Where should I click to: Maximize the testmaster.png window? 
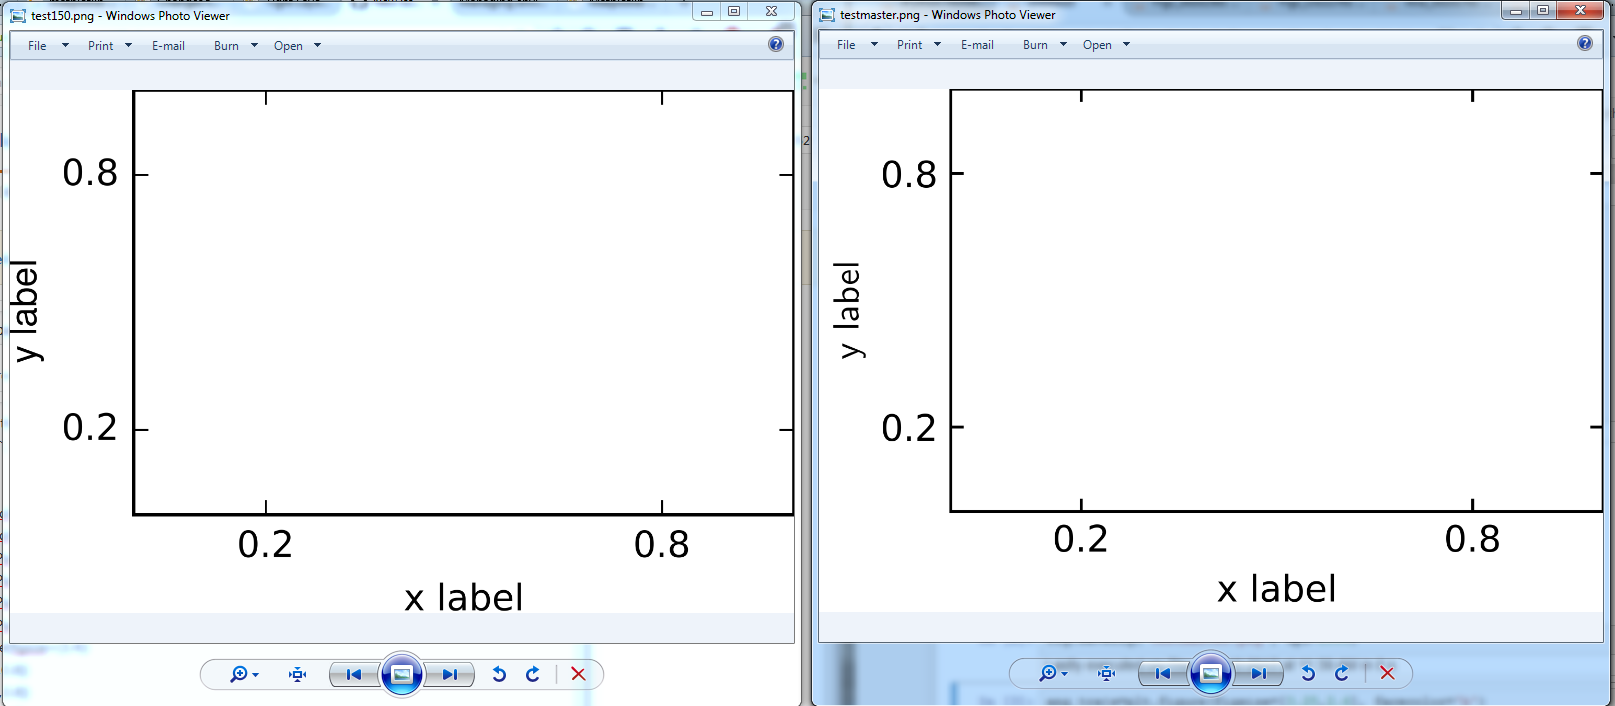1543,11
